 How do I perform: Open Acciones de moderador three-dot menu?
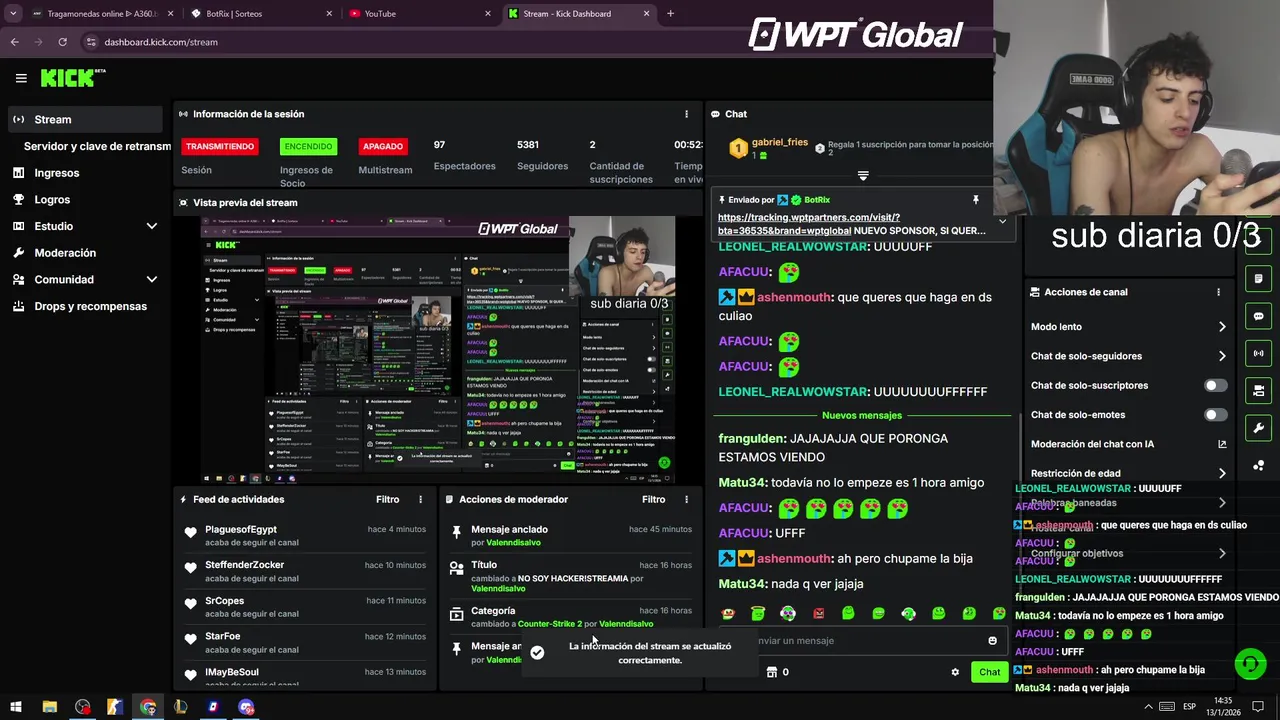point(686,499)
